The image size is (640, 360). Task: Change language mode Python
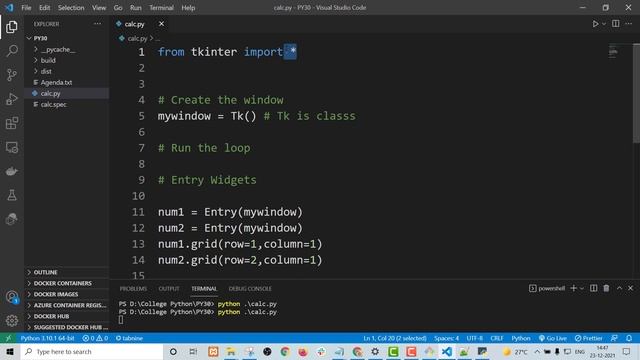coord(521,338)
